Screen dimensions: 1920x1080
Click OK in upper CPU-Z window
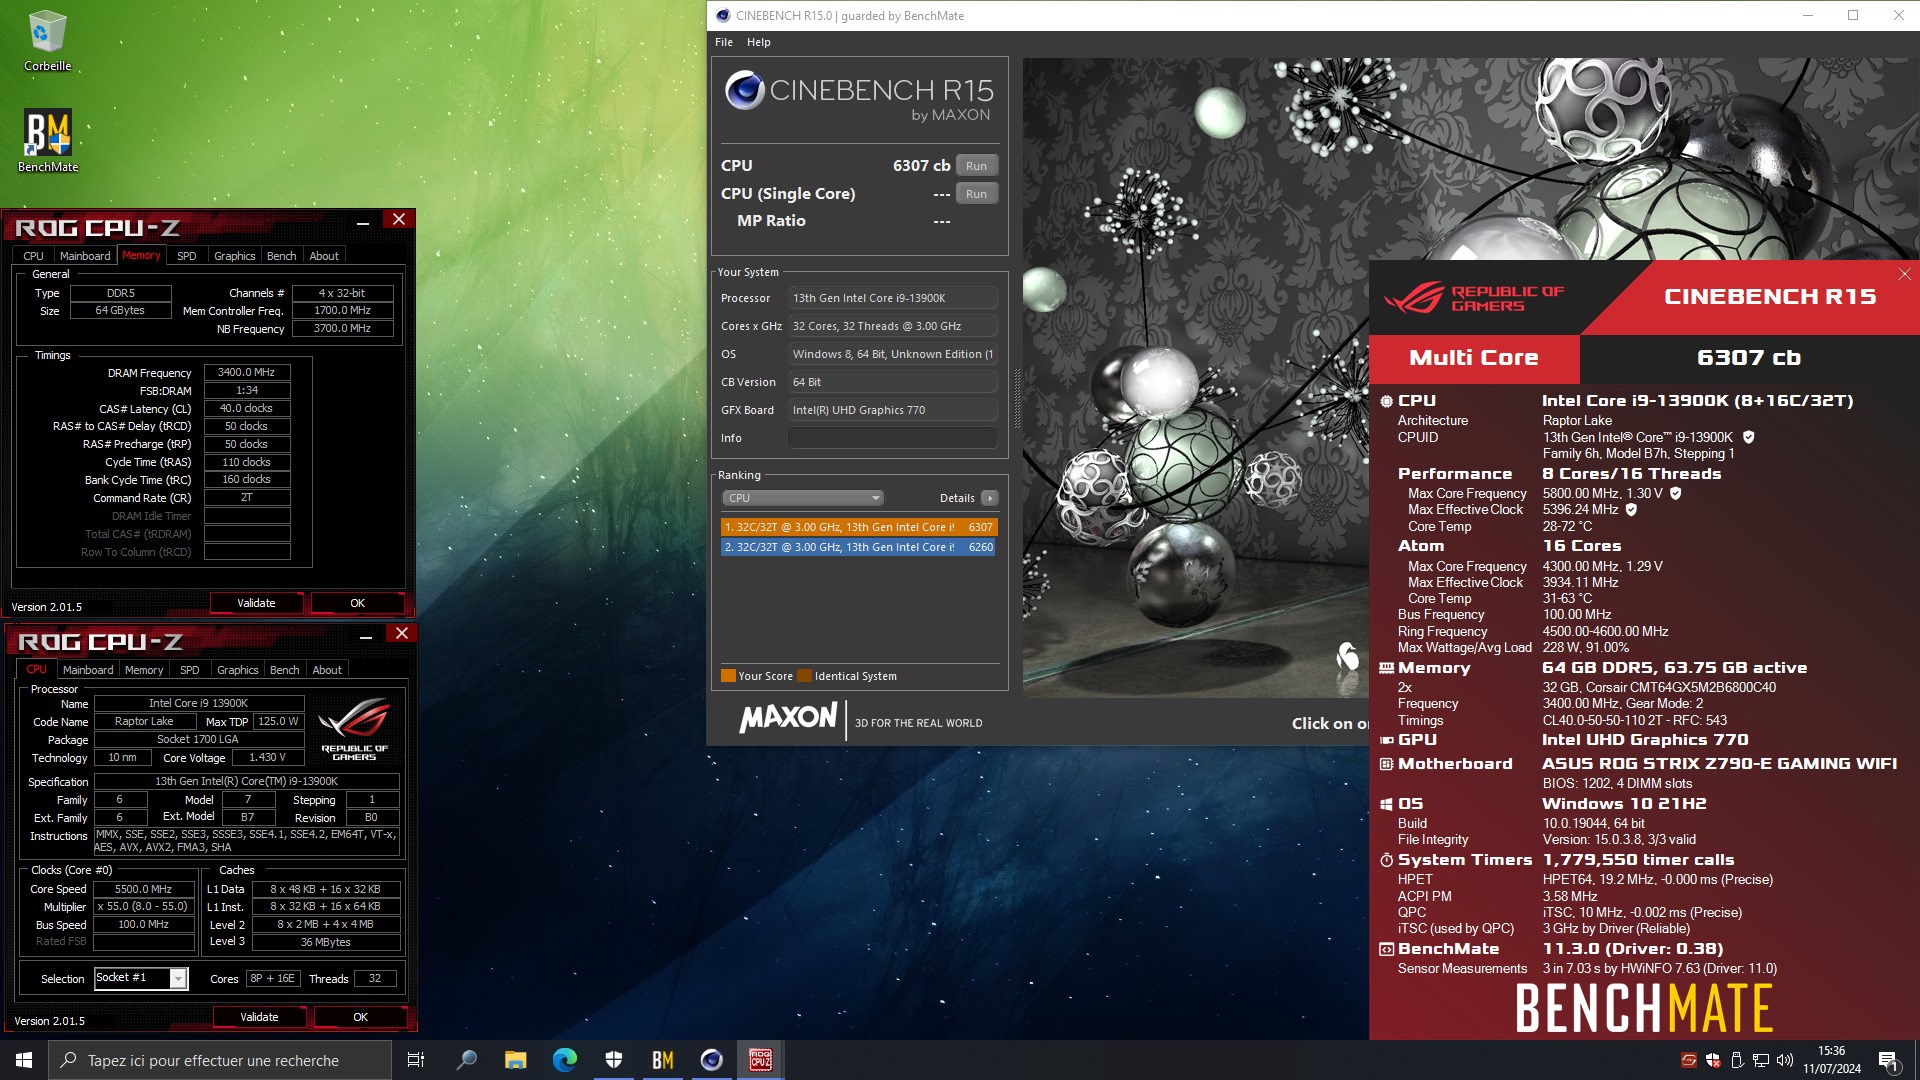pos(357,603)
